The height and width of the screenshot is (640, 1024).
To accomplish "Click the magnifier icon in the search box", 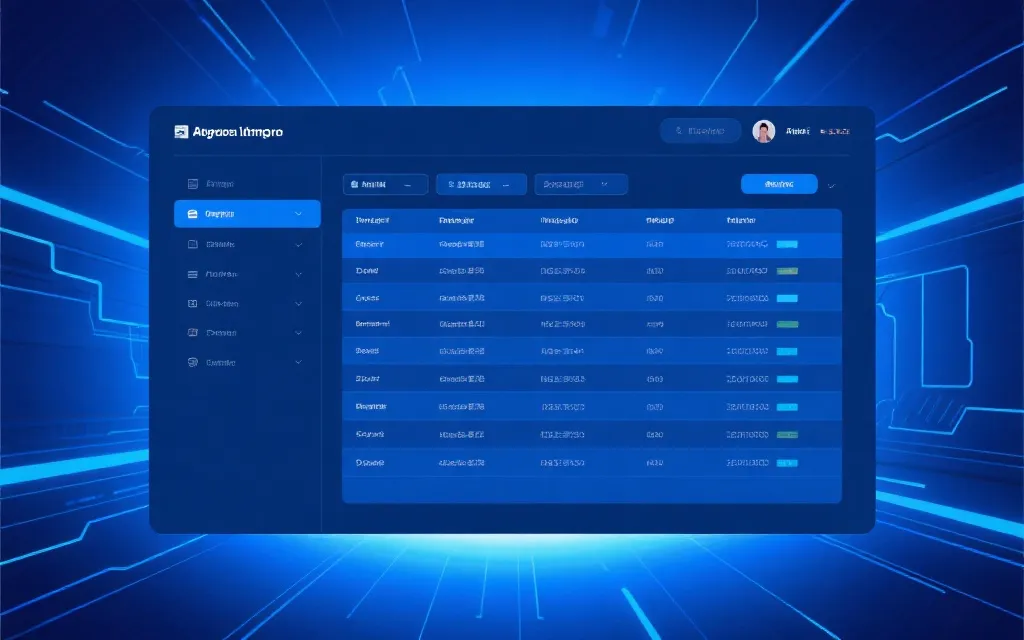I will click(680, 131).
